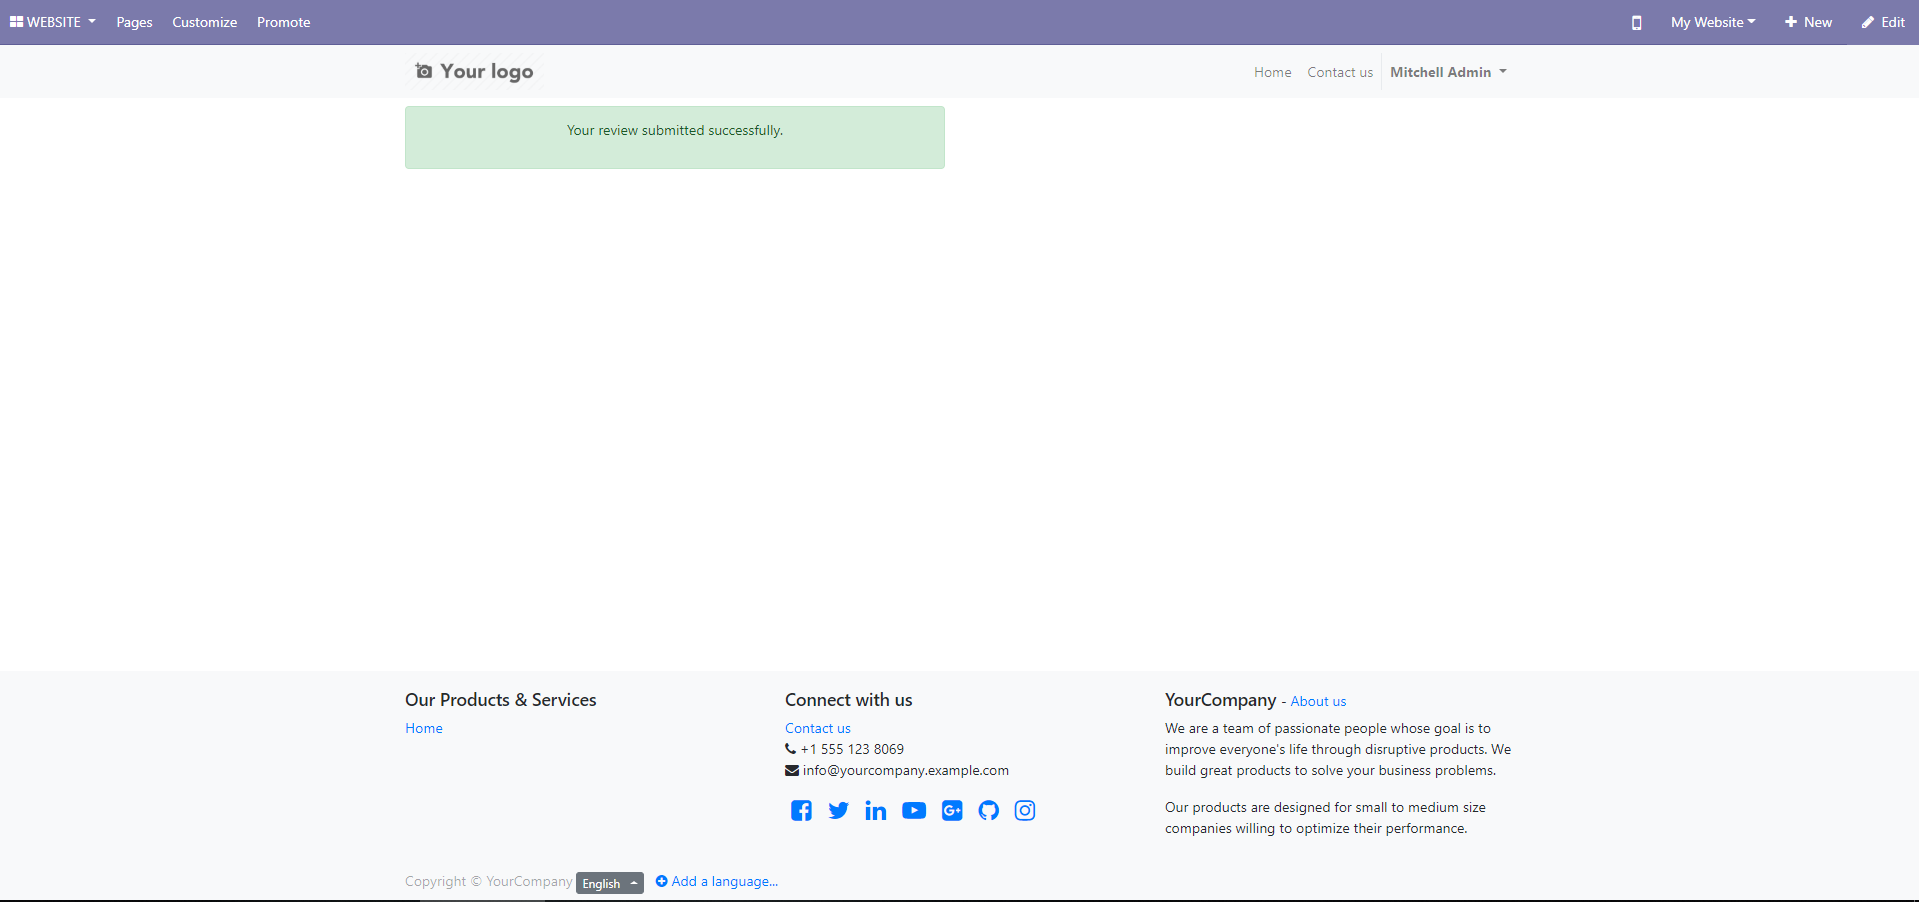Click the LinkedIn icon in footer
Screen dimensions: 1919x902
pyautogui.click(x=875, y=810)
